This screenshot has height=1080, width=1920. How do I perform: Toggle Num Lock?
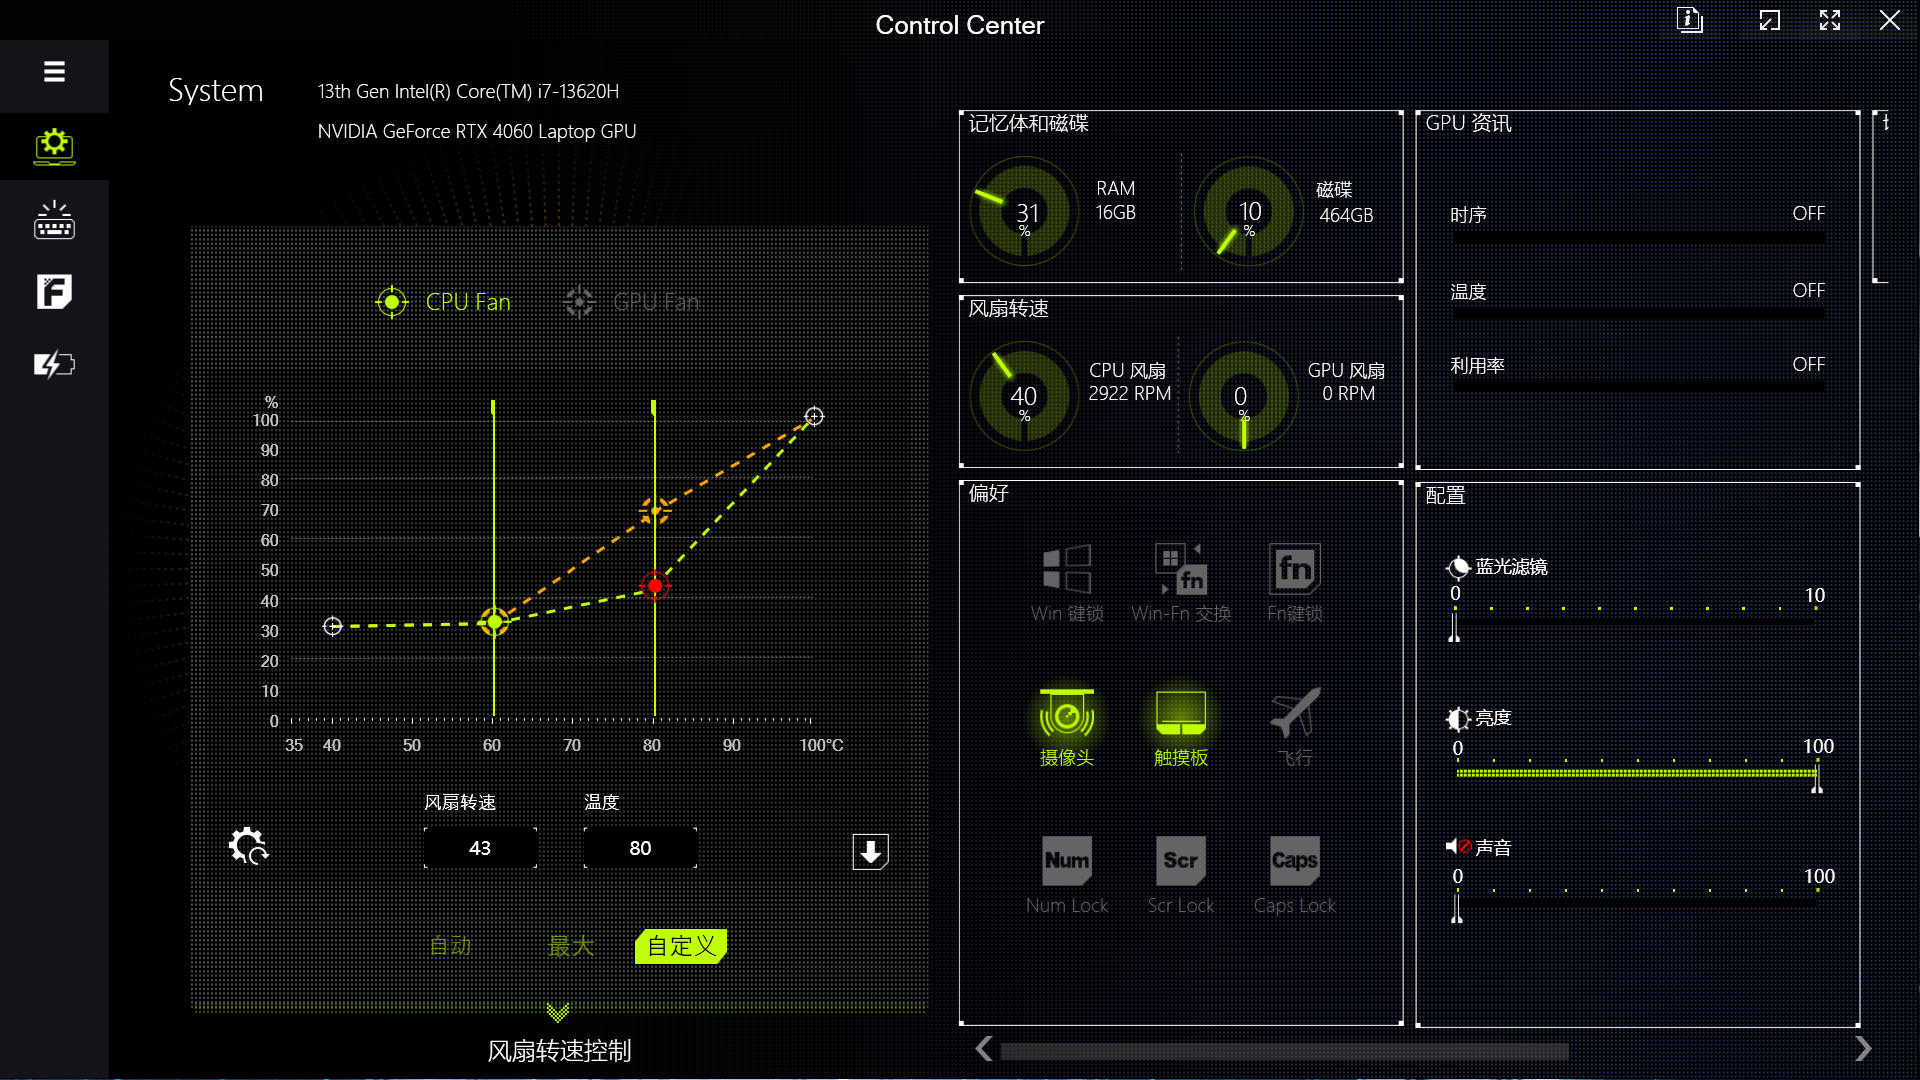(x=1067, y=876)
